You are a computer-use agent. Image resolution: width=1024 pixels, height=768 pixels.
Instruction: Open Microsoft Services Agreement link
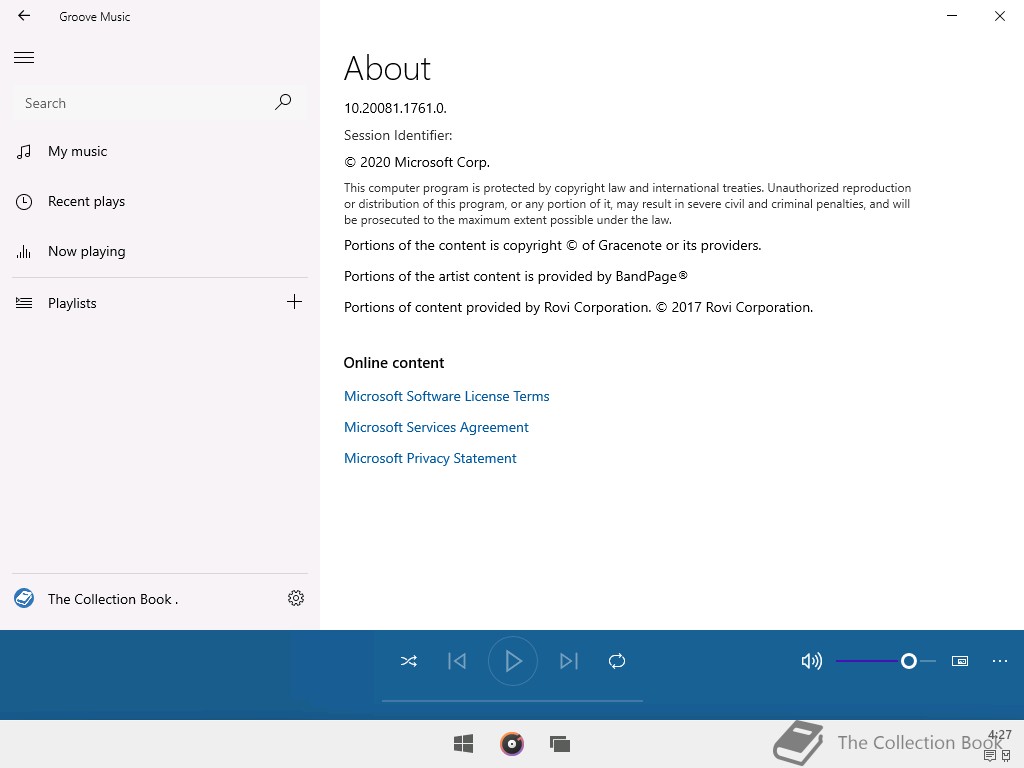436,427
